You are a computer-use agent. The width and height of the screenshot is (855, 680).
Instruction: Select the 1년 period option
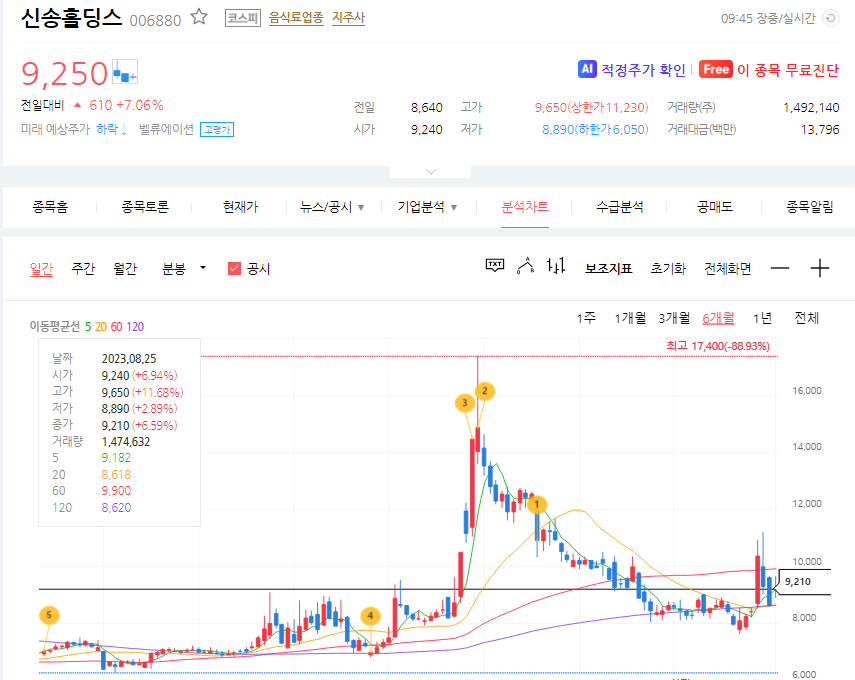click(764, 316)
